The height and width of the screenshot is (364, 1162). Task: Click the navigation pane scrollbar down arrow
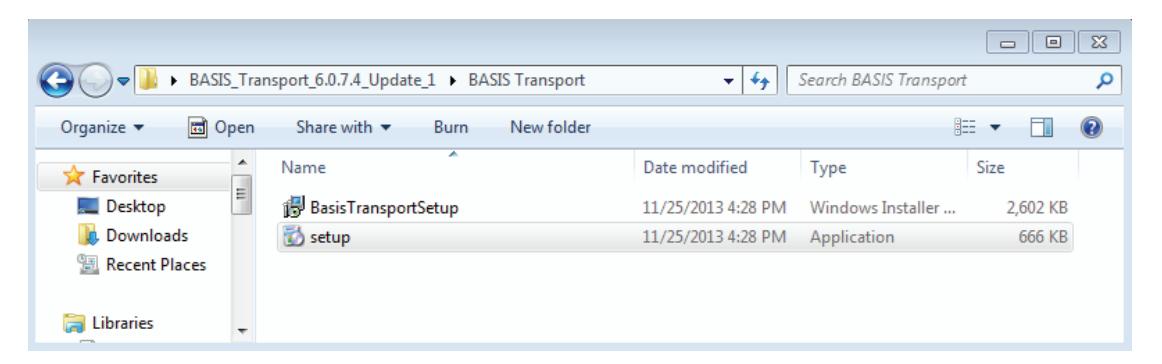[242, 331]
